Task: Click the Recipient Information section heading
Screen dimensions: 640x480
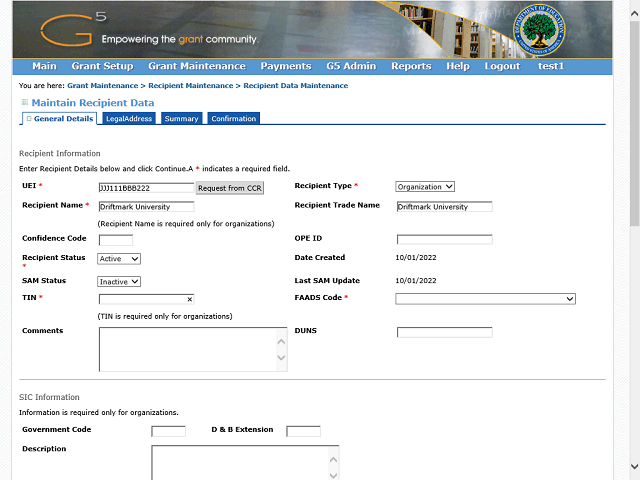Action: [60, 153]
